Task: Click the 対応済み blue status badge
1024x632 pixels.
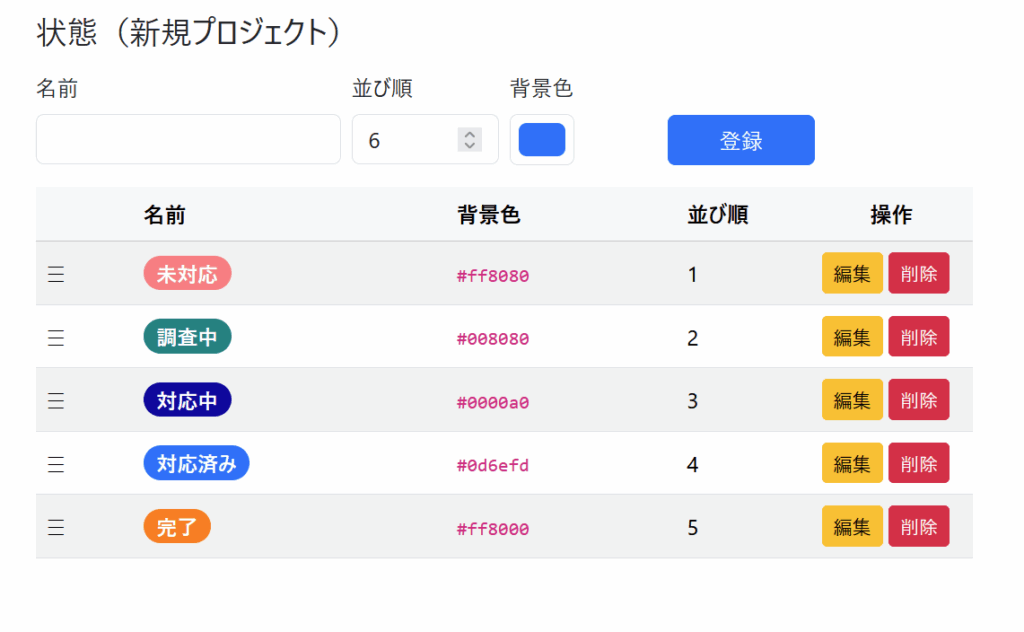Action: 196,463
